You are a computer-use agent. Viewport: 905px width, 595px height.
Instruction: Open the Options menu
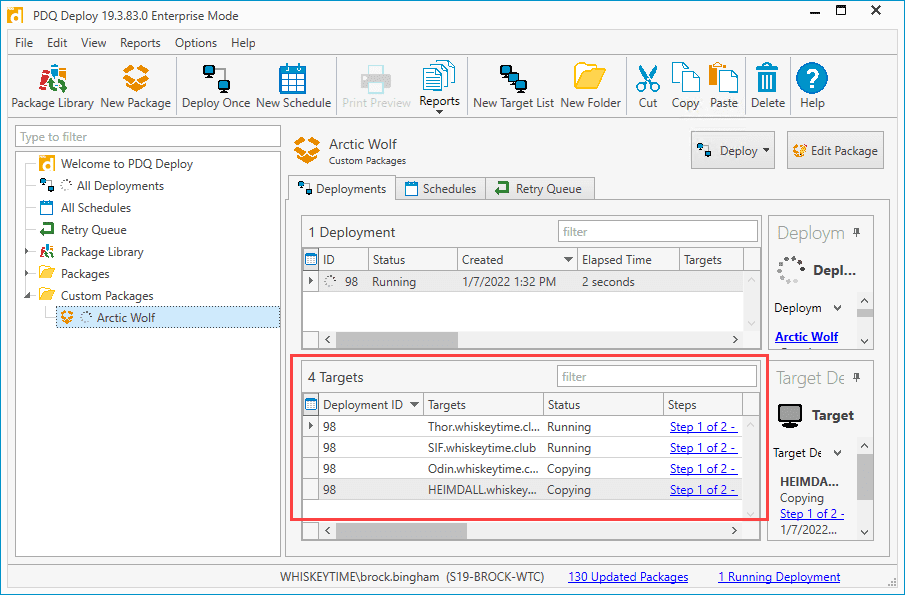(x=196, y=43)
